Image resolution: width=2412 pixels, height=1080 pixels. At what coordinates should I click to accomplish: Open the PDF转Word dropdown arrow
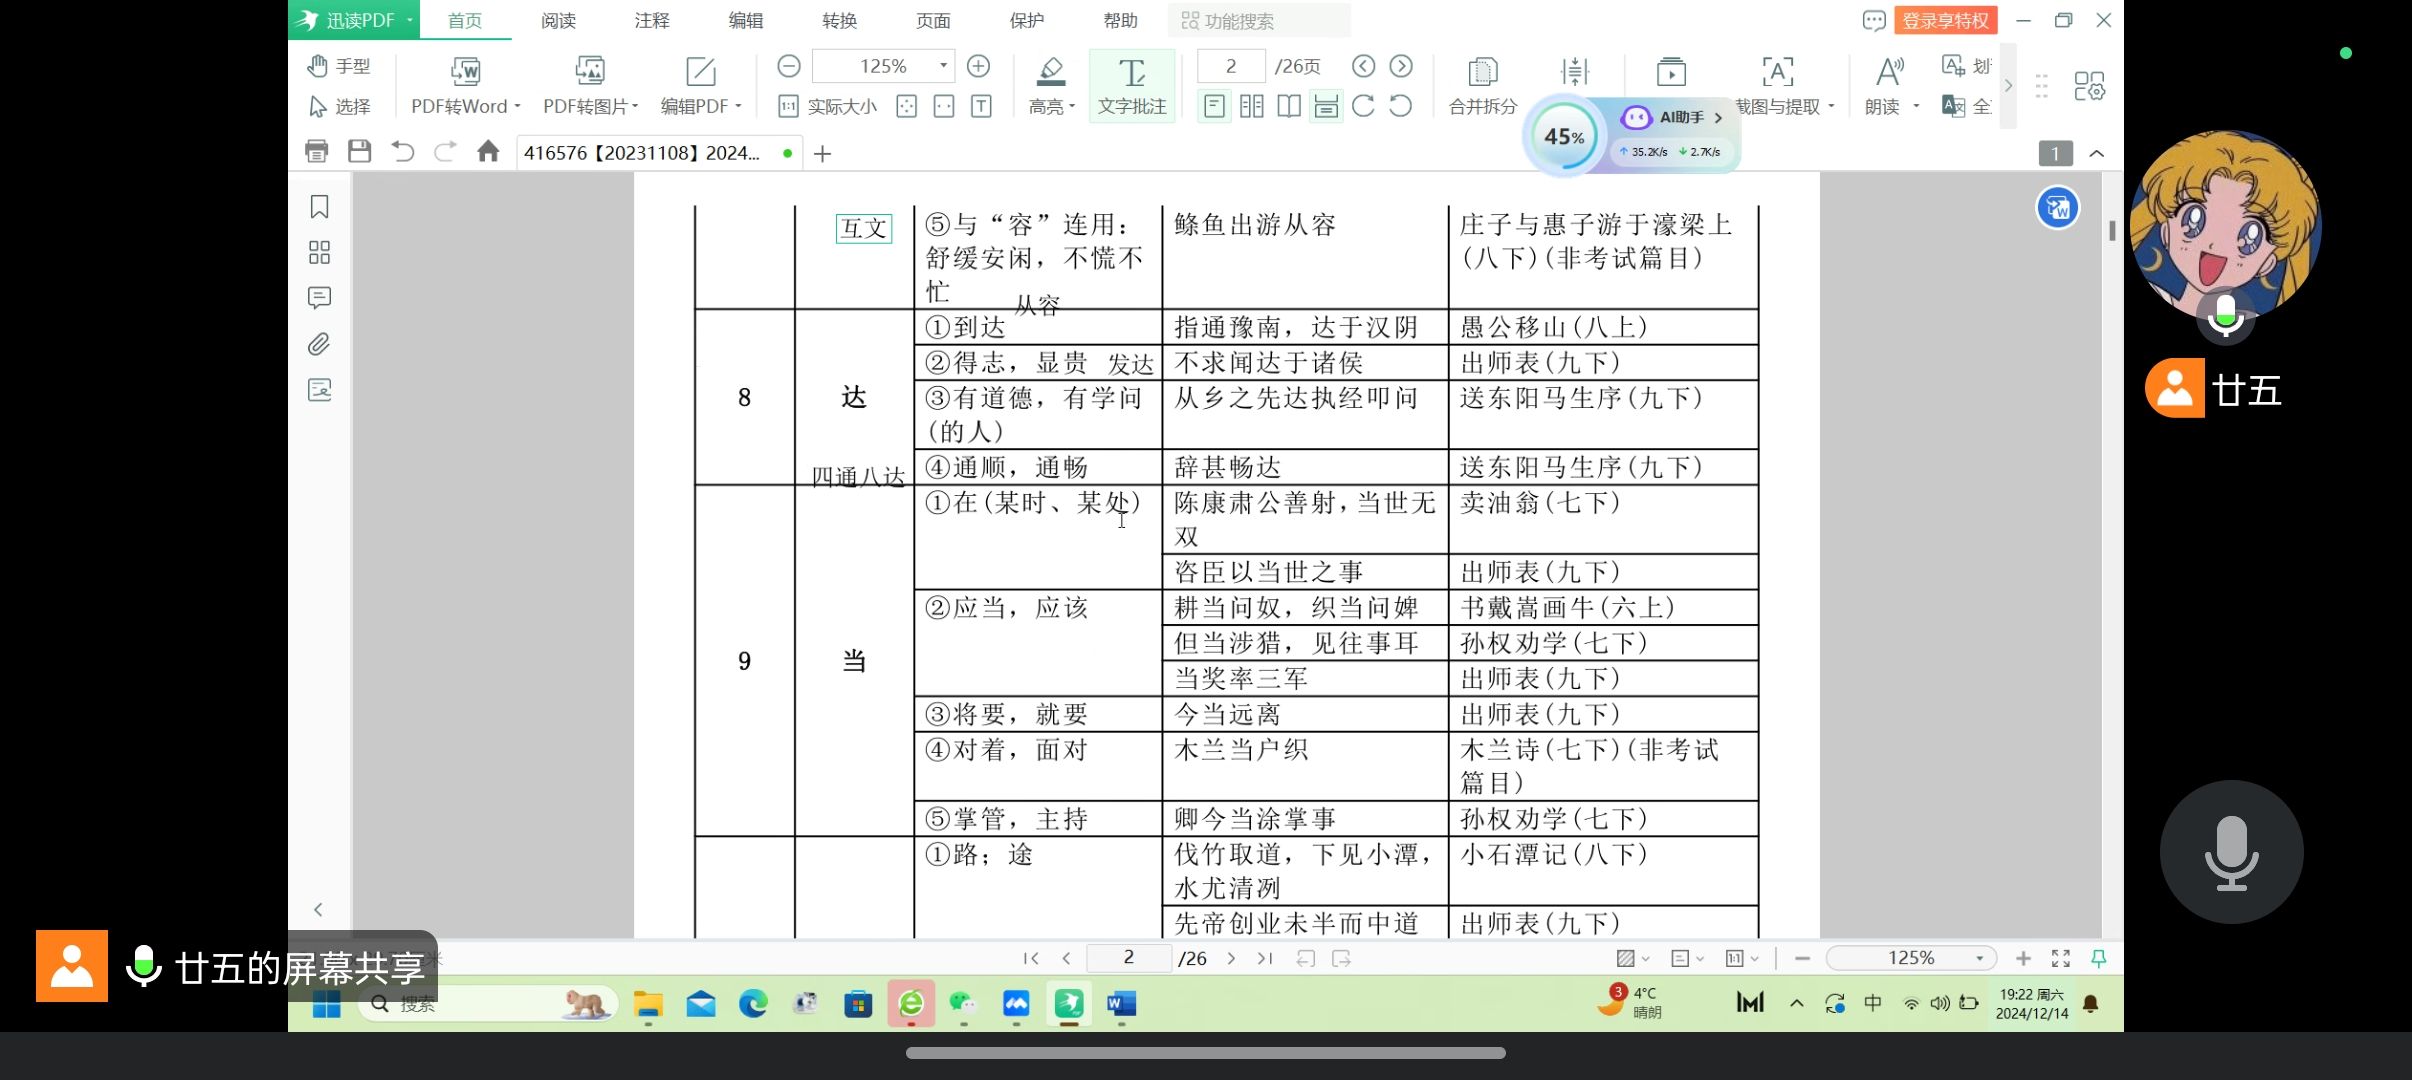tap(517, 106)
